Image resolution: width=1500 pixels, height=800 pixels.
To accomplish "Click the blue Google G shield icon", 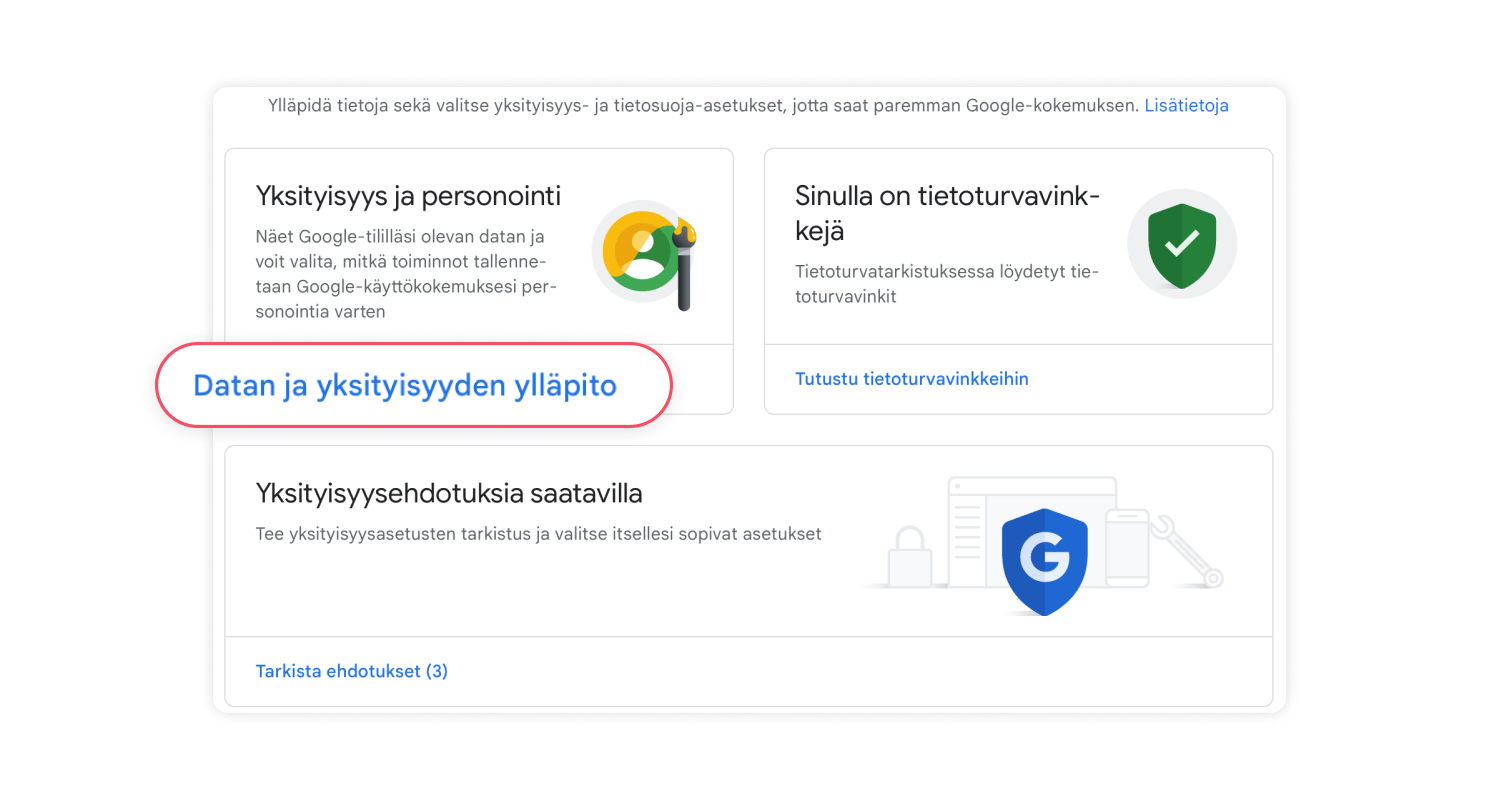I will pos(1043,561).
